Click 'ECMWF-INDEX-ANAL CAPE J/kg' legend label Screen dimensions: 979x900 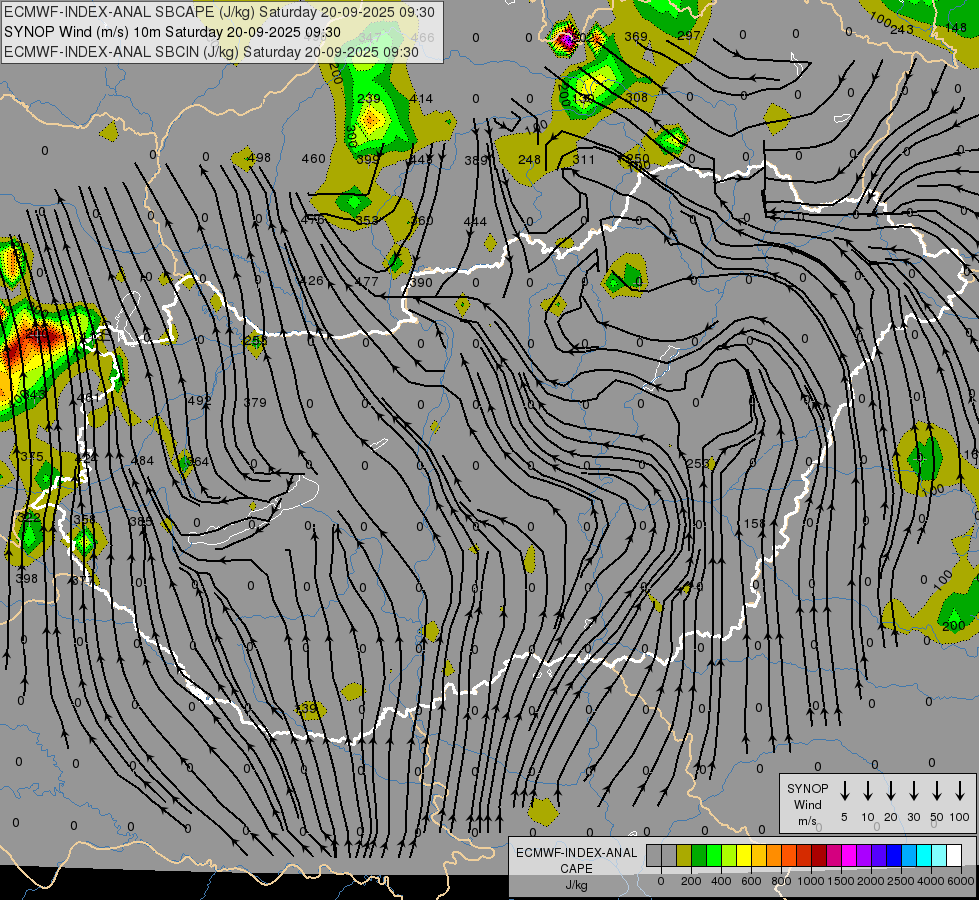pyautogui.click(x=576, y=869)
